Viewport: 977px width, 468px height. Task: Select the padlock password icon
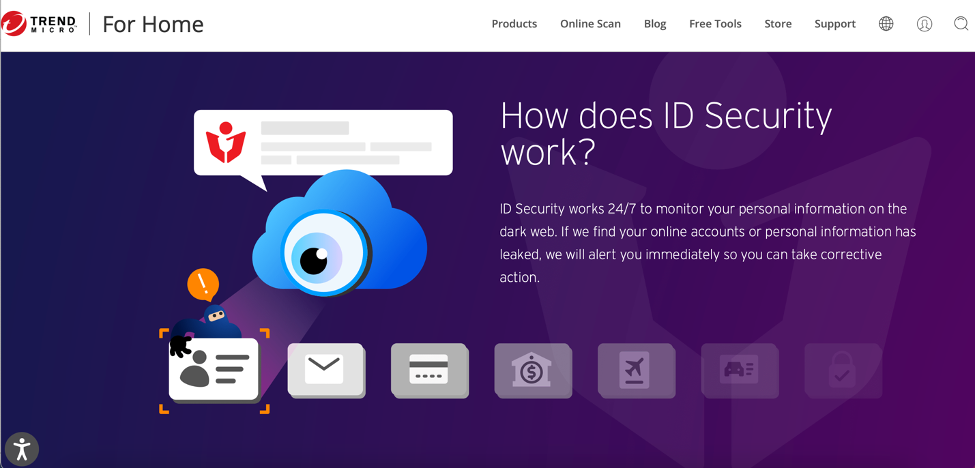coord(843,370)
